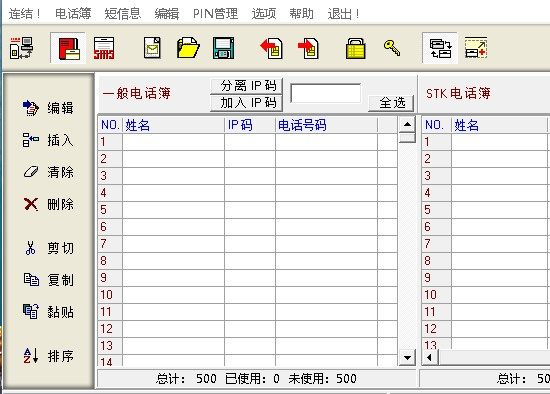Click the general phonebook scrollbar thumb
The image size is (550, 394).
[407, 137]
